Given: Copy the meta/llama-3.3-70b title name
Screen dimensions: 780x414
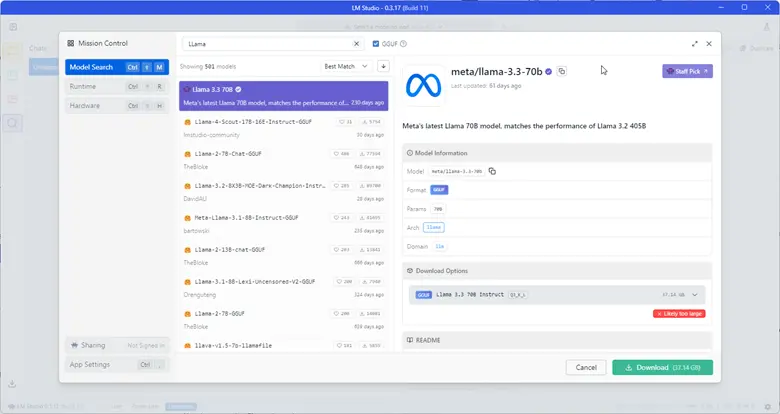Looking at the screenshot, I should (x=562, y=71).
